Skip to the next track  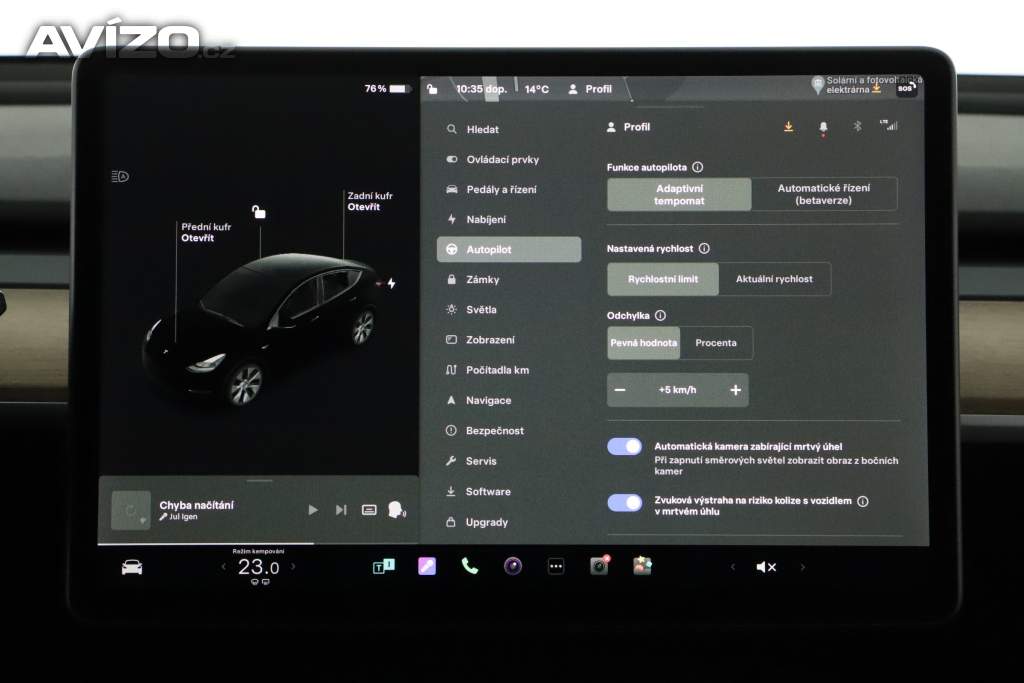341,509
